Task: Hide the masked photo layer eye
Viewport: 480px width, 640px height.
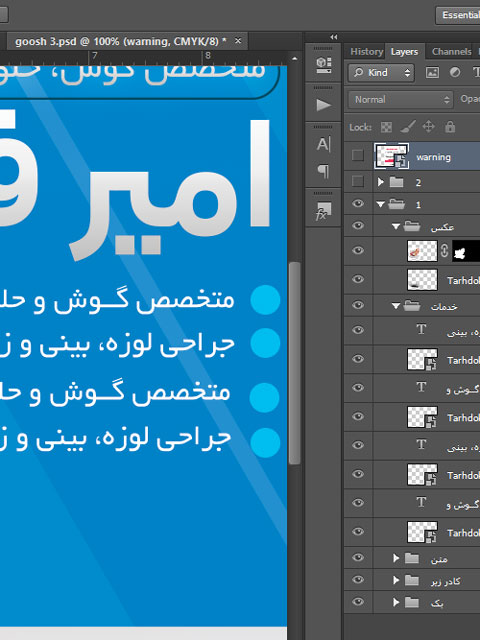Action: [x=358, y=250]
